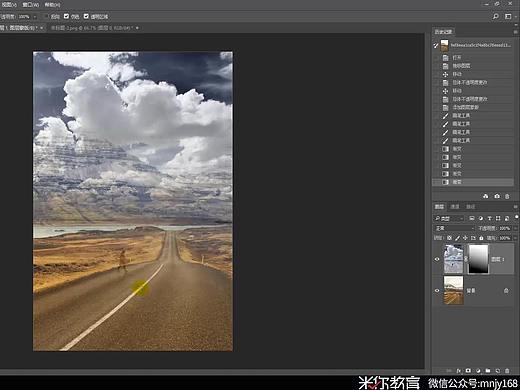Open the Window (W) menu
Image resolution: width=520 pixels, height=390 pixels.
[x=31, y=5]
